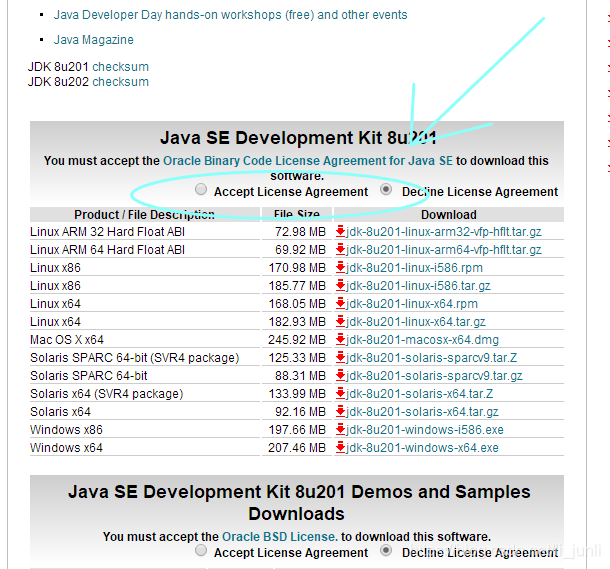Select Accept License Agreement for Demos and Samples
The width and height of the screenshot is (610, 569).
tap(201, 550)
